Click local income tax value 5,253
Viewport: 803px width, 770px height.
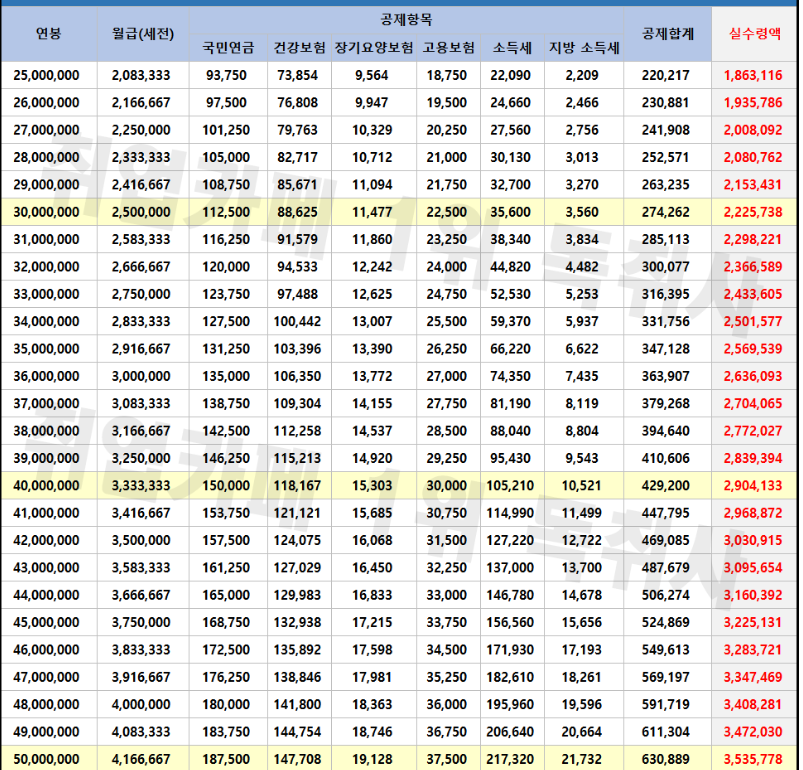582,294
